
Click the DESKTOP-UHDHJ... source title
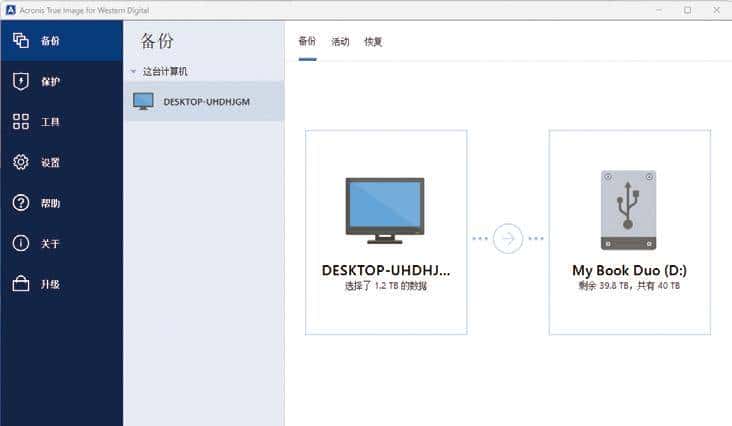click(386, 271)
